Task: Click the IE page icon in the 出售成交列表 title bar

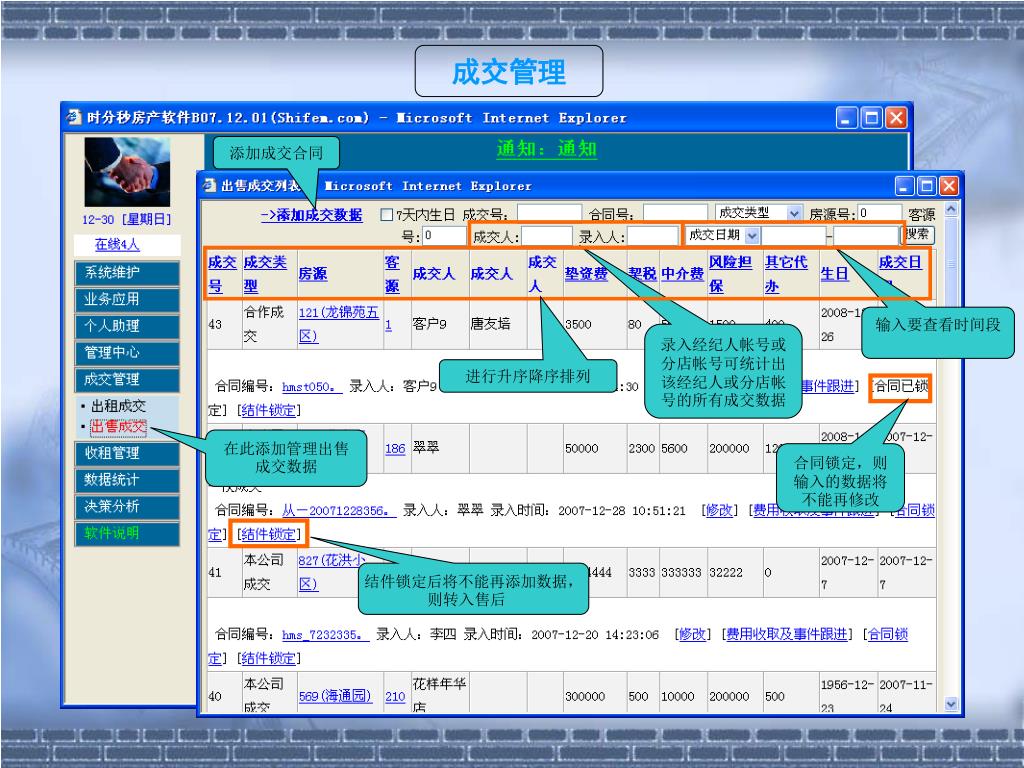Action: 208,186
